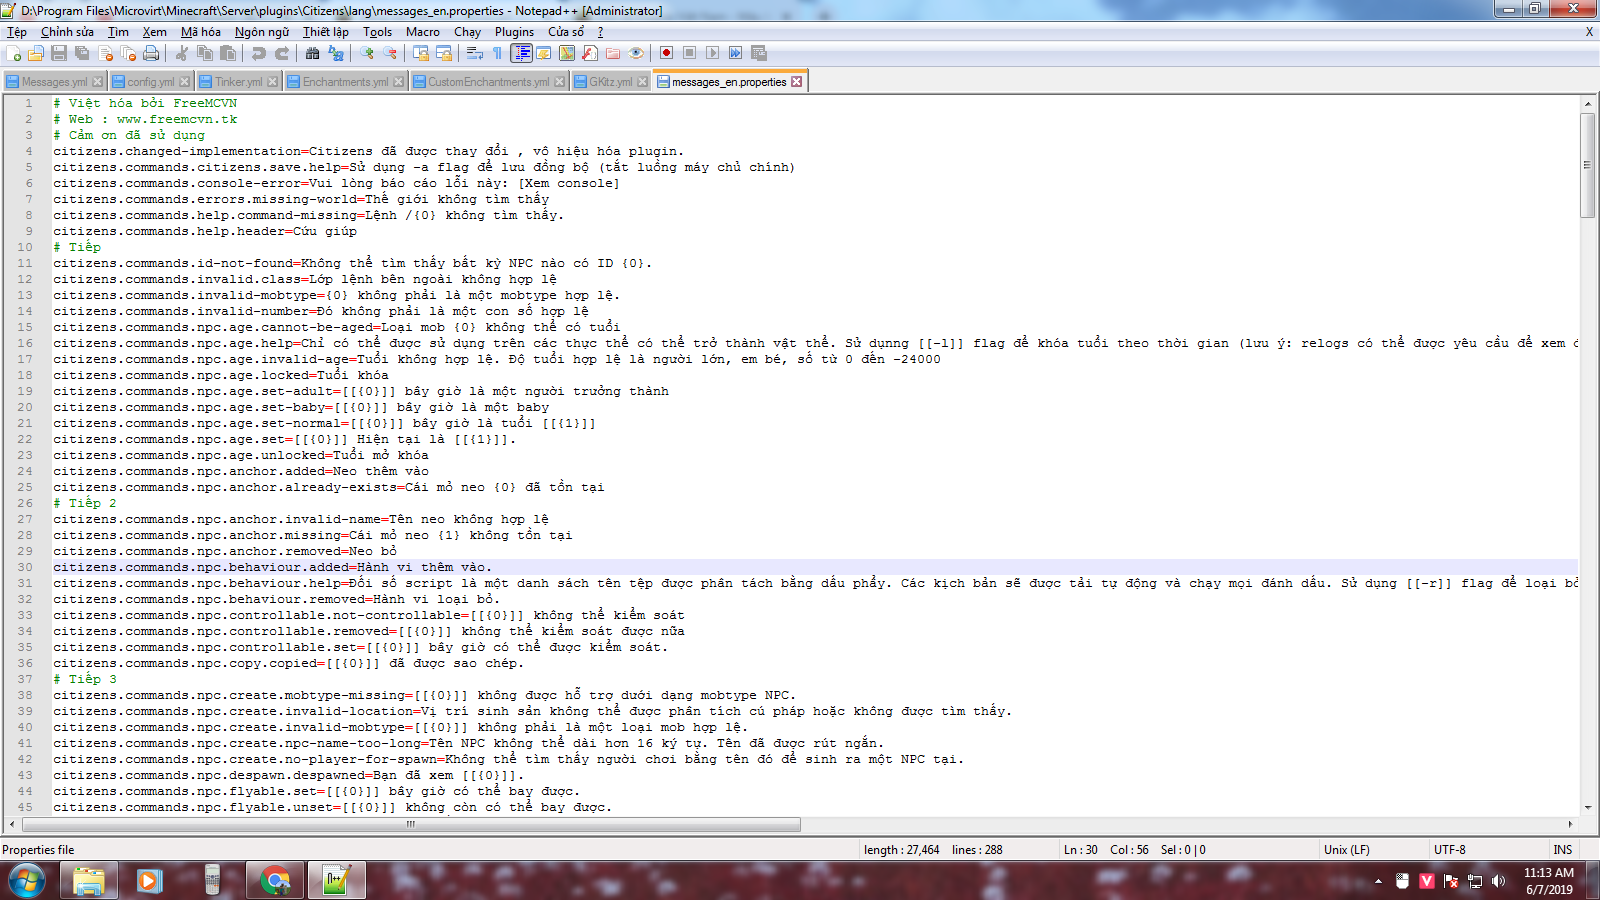Toggle synchronized horizontal scrolling icon
Screen dimensions: 1600x900
tap(444, 53)
